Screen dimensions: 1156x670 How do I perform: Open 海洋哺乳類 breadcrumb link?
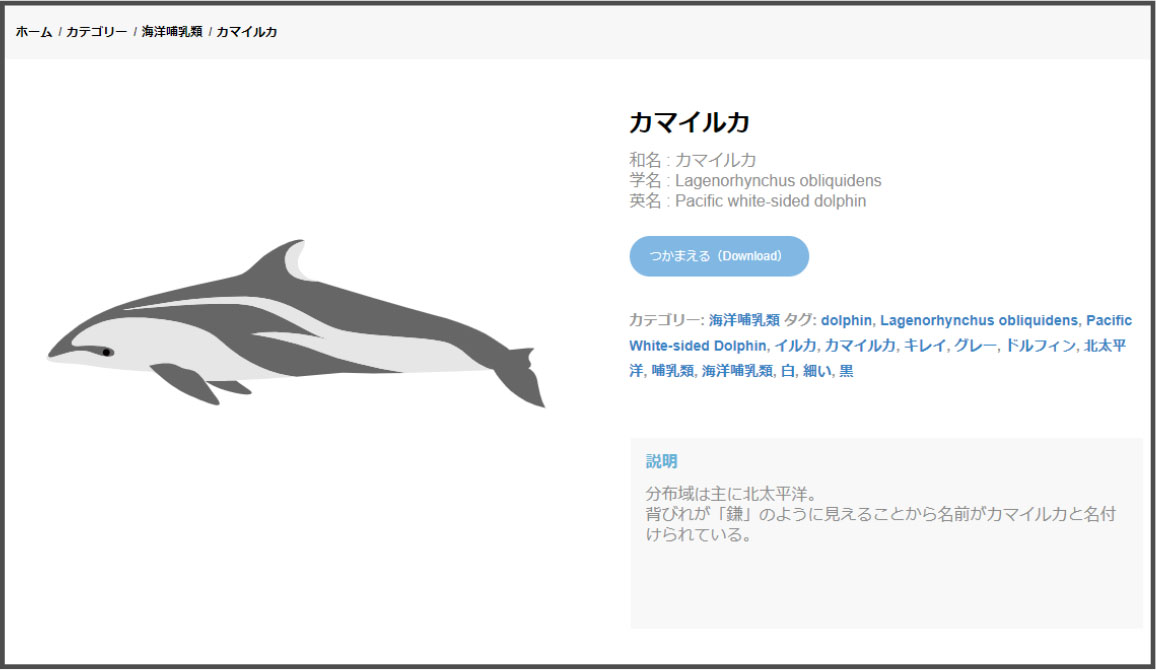pyautogui.click(x=172, y=32)
